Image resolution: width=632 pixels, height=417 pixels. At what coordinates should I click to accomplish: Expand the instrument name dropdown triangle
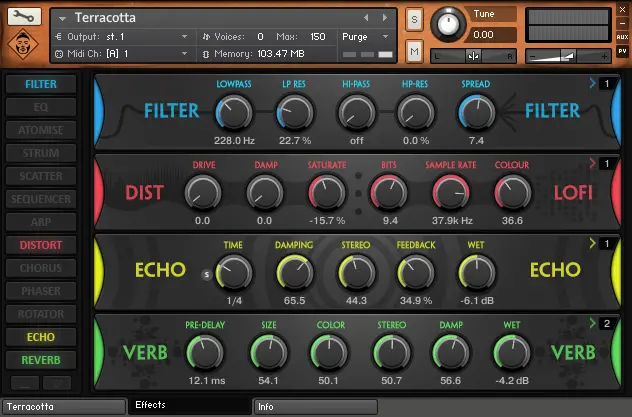point(62,19)
